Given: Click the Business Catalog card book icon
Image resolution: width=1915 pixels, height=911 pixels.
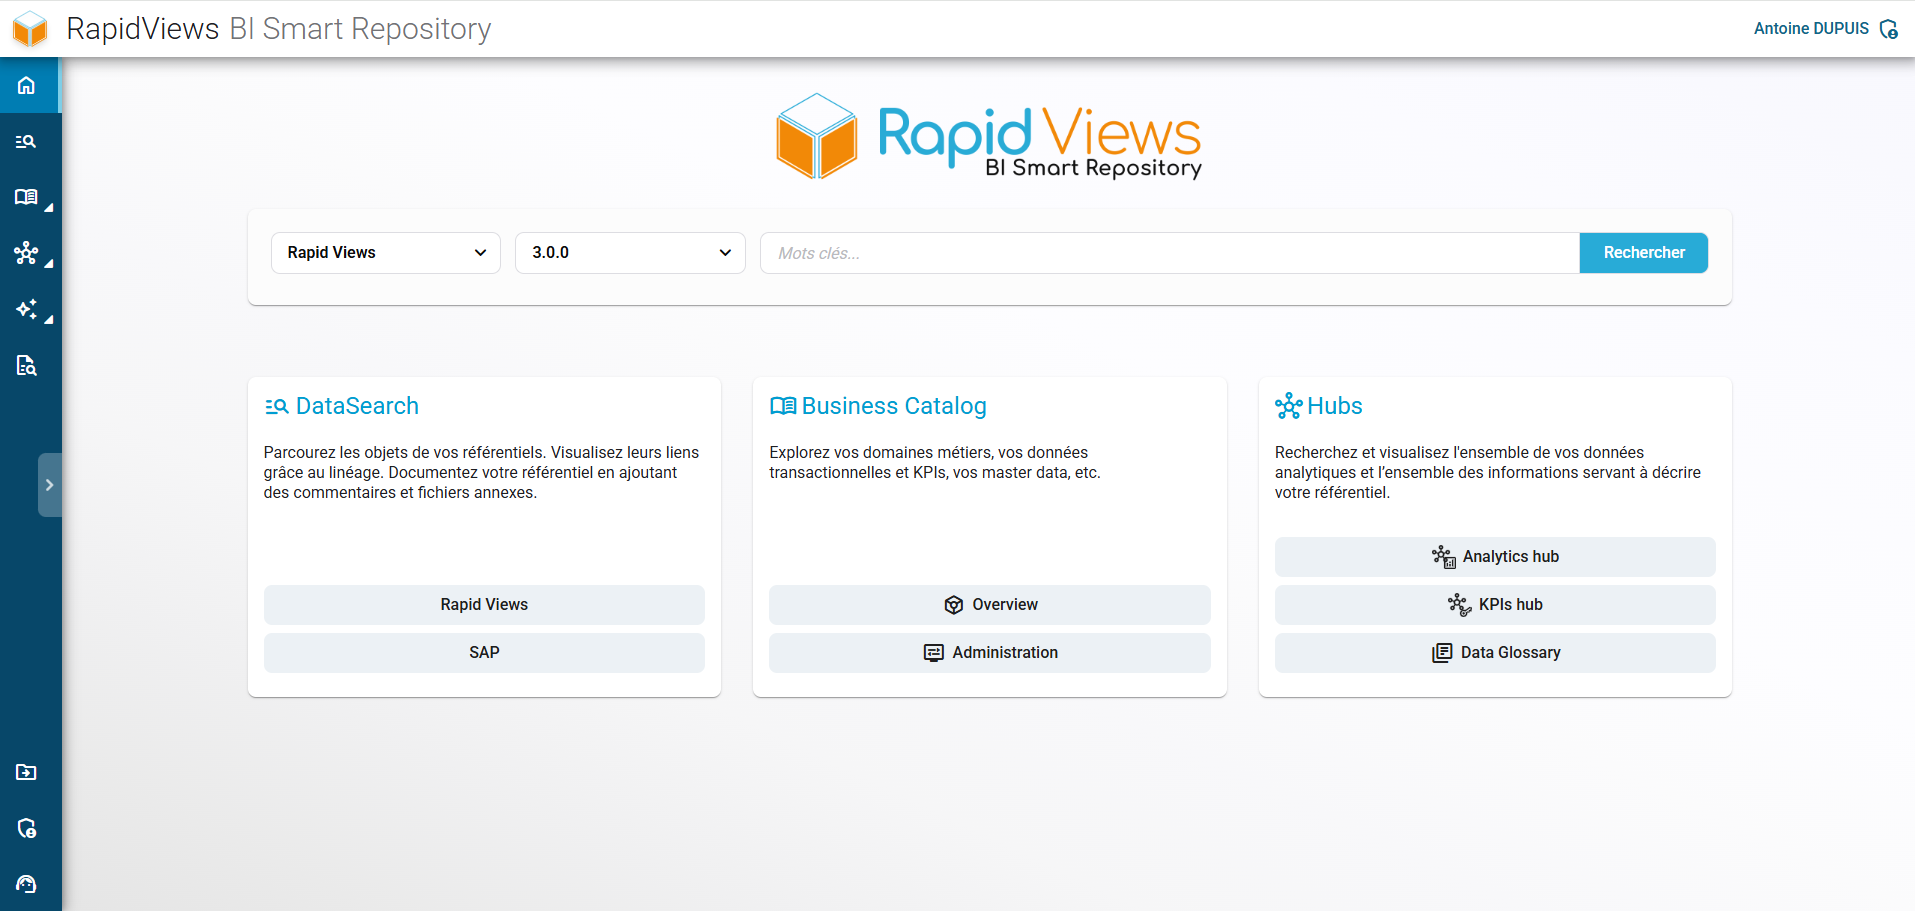Looking at the screenshot, I should 783,406.
